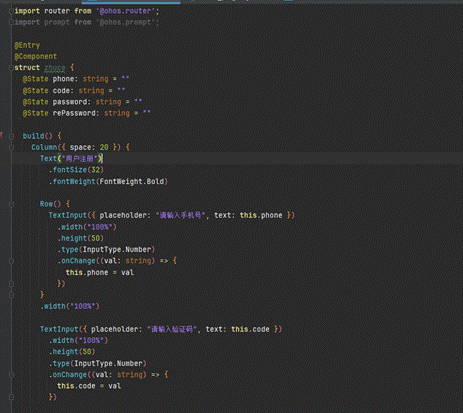463x413 pixels.
Task: Click the Column component keyword
Action: tap(44, 147)
